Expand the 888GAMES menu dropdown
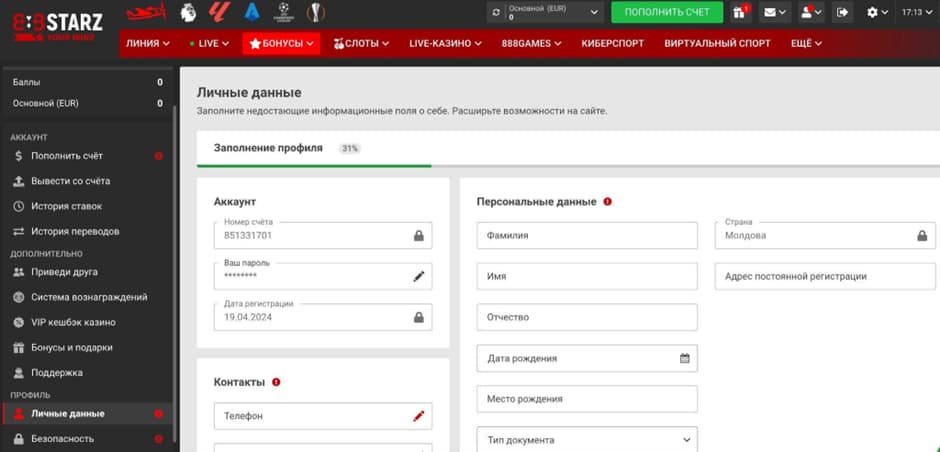 [531, 43]
